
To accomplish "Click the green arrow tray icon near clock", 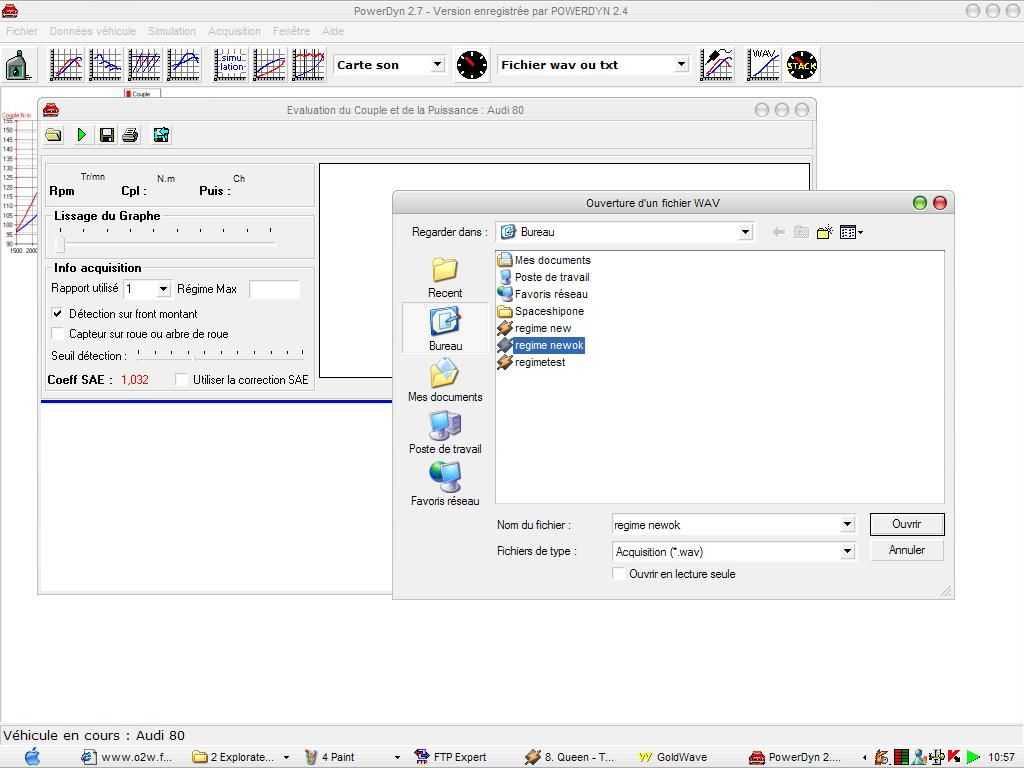I will [x=973, y=757].
